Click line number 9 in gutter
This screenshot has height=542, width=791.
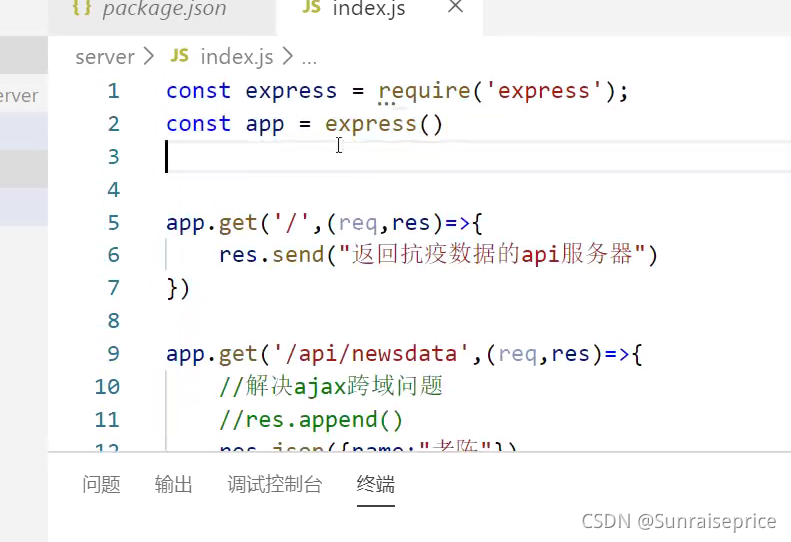tap(114, 354)
